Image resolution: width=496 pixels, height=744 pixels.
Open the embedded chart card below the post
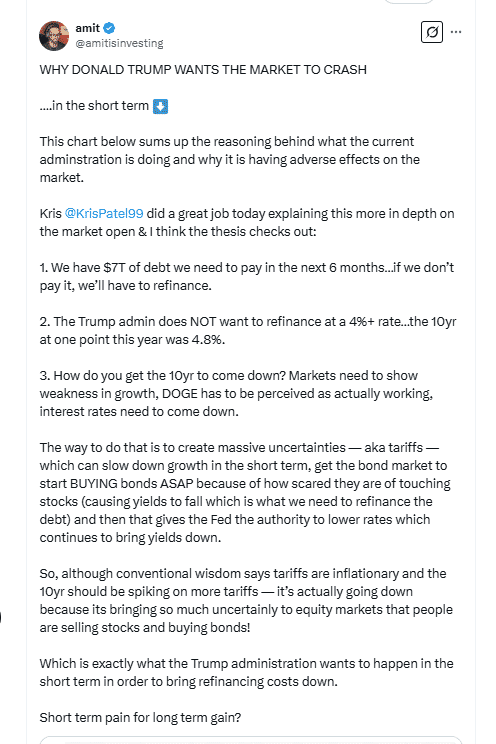point(251,740)
